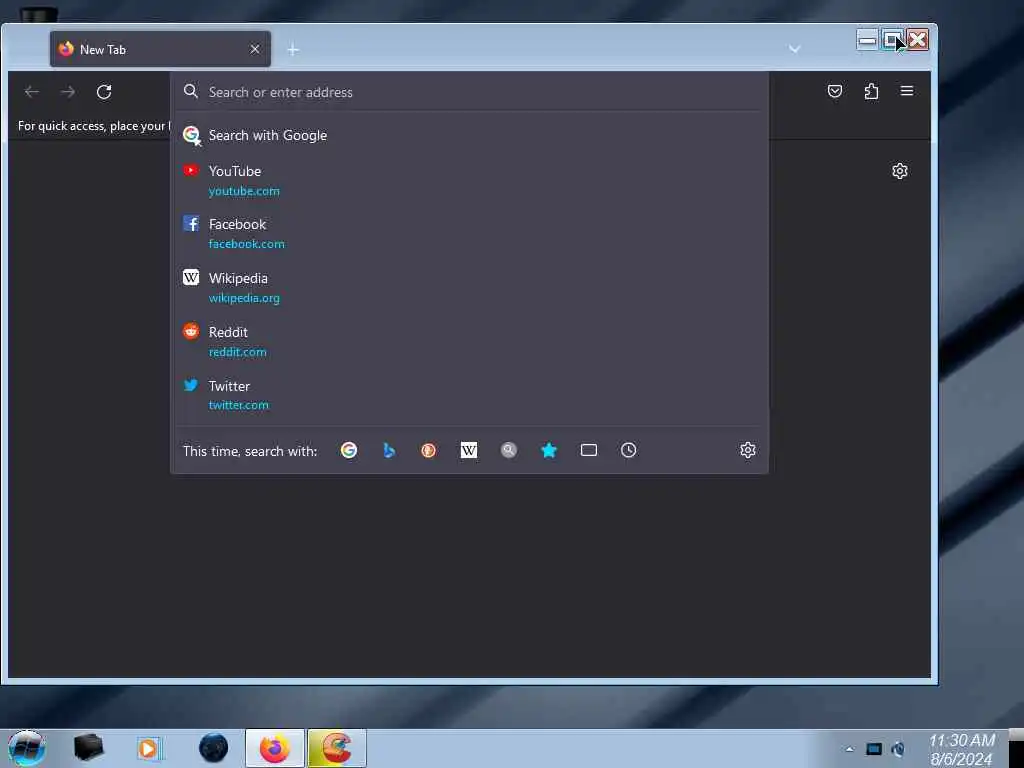Click the wikipedia.org address text

(244, 298)
